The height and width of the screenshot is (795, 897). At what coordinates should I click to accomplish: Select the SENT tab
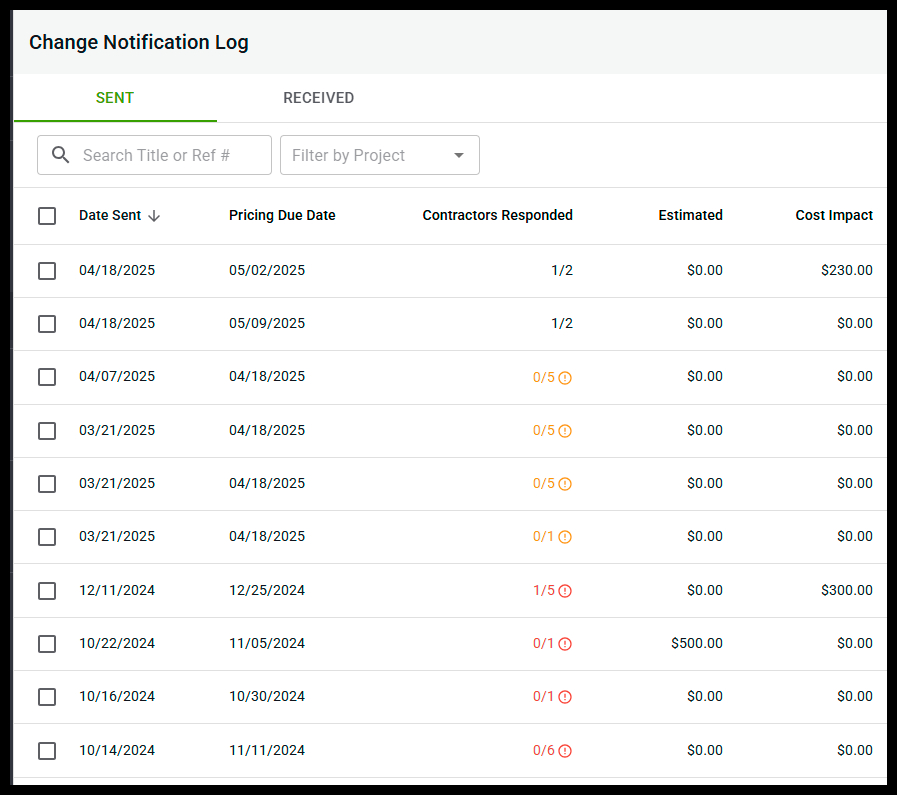(x=115, y=98)
